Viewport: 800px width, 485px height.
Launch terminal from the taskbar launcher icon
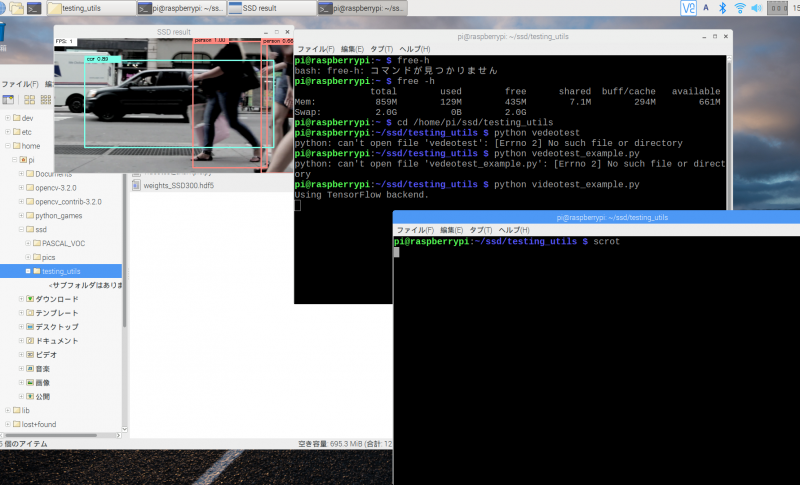click(34, 8)
